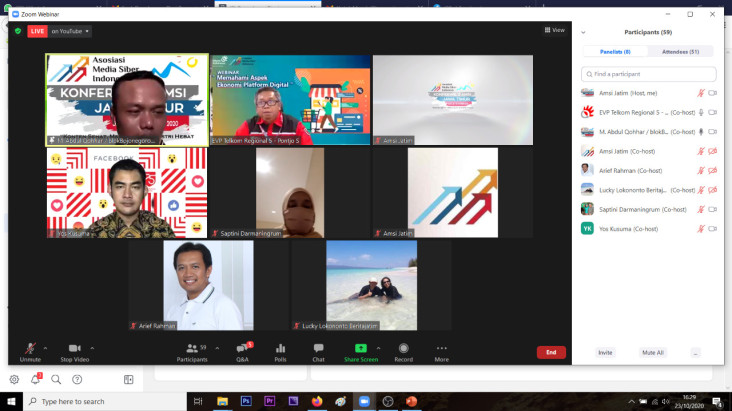Open video options arrow next to Stop Video
Viewport: 732px width, 411px height.
(92, 348)
